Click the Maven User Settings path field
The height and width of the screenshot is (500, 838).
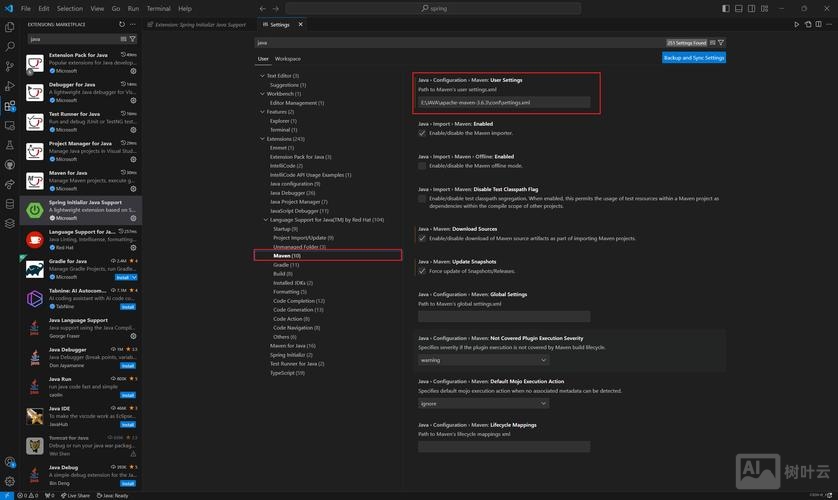(x=504, y=102)
